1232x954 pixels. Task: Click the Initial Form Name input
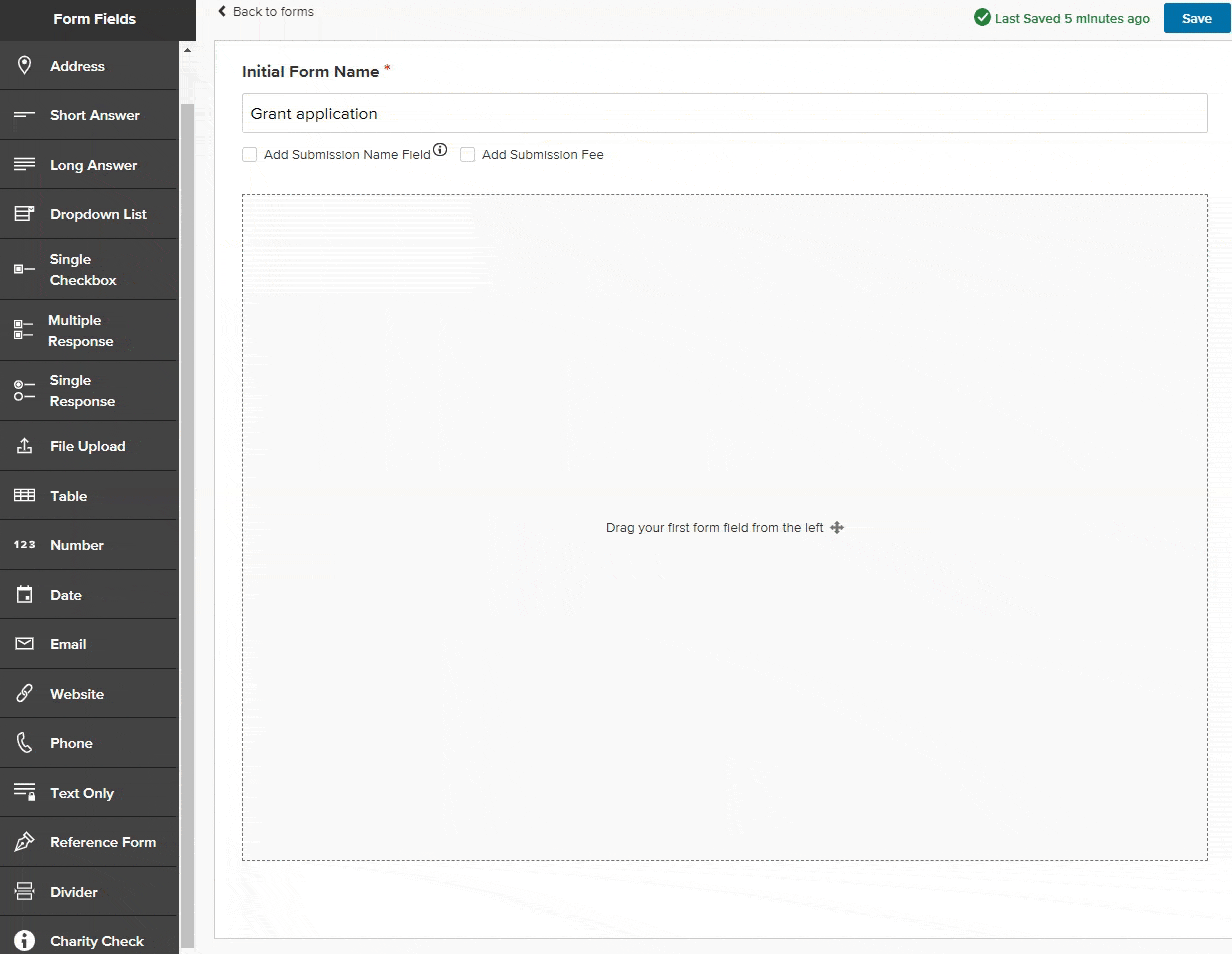click(725, 113)
